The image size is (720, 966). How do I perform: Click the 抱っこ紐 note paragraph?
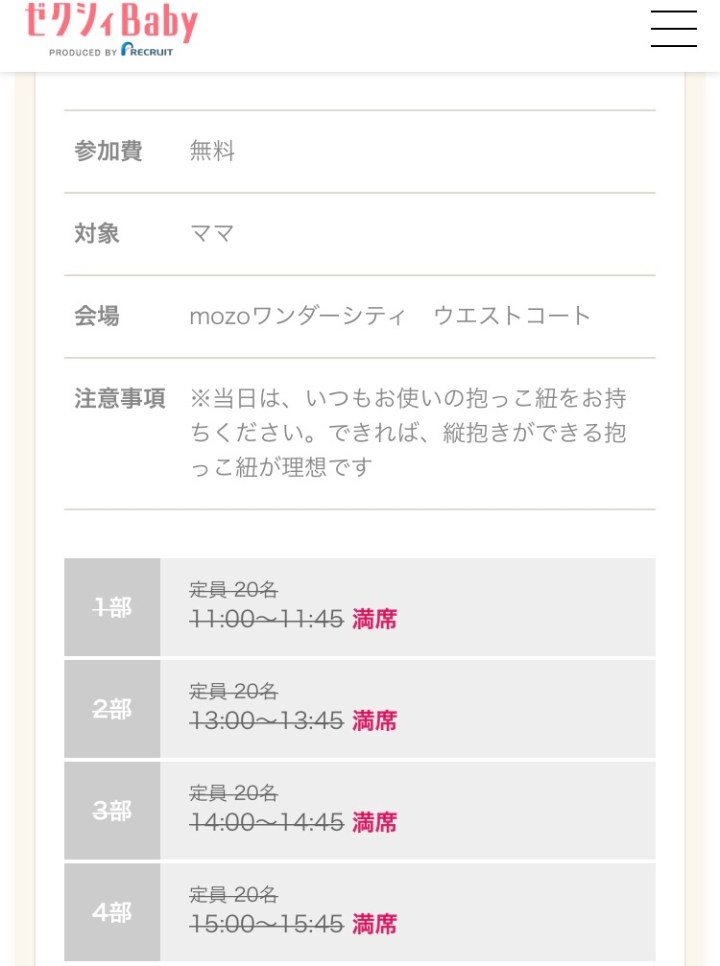[408, 433]
